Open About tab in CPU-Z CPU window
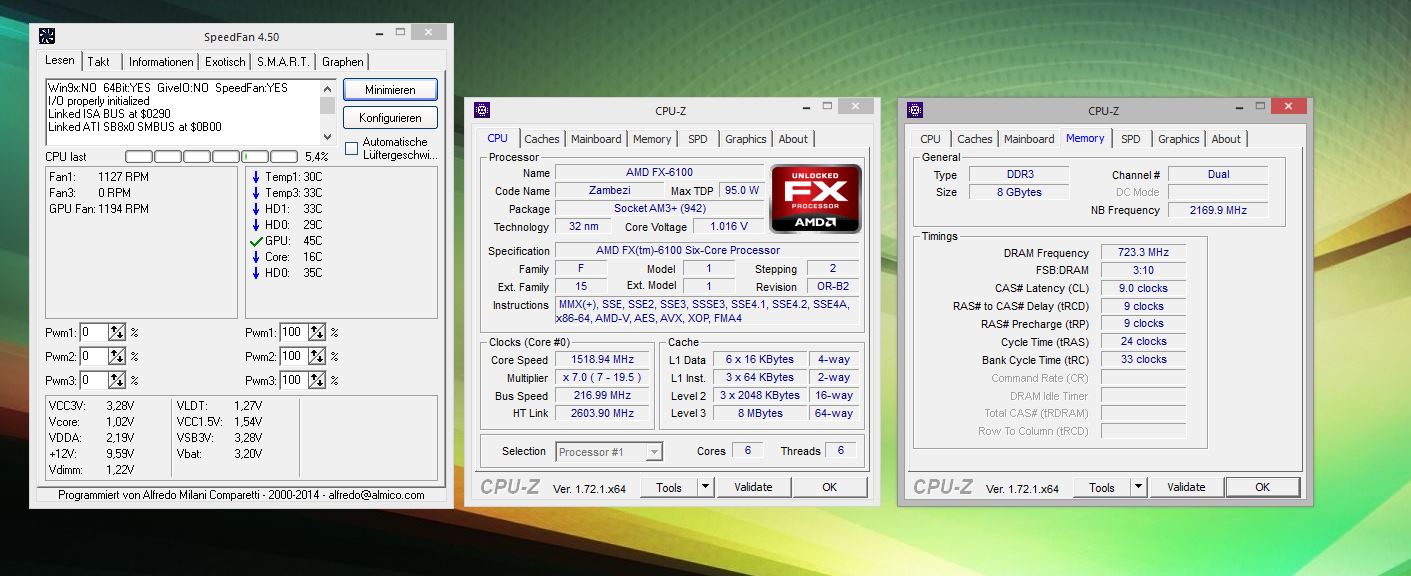This screenshot has width=1411, height=576. [793, 139]
